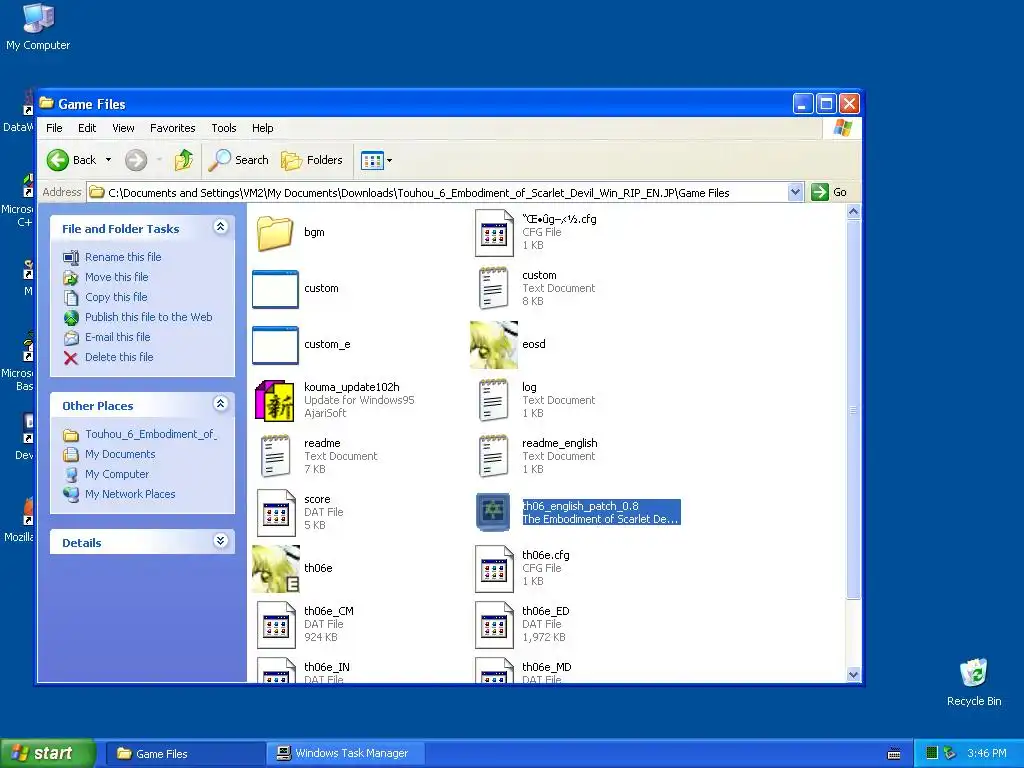This screenshot has width=1024, height=768.
Task: Click Move this file
Action: (x=116, y=277)
